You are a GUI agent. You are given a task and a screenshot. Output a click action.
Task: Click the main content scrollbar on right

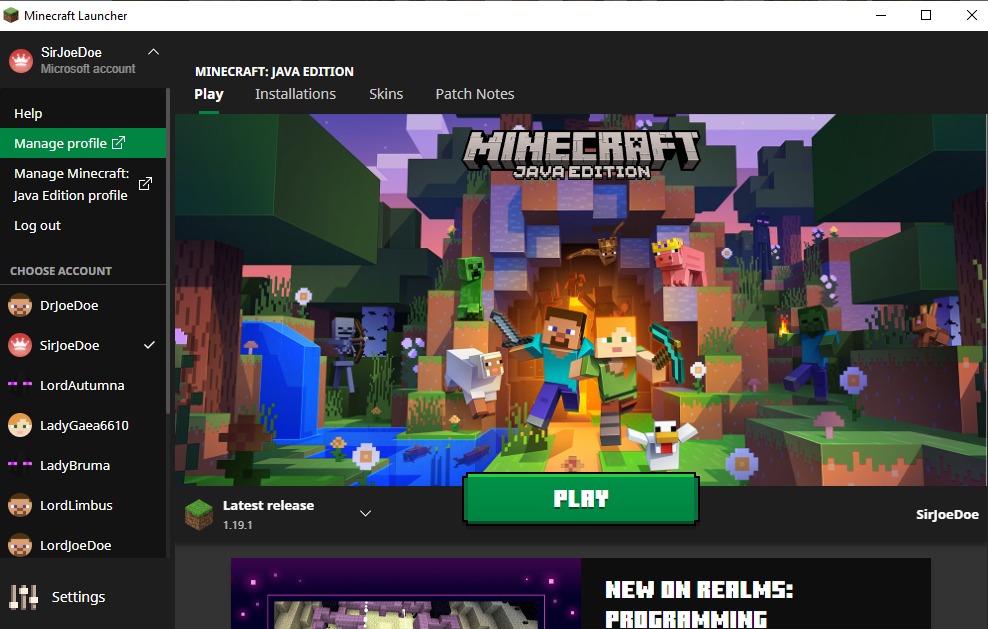tap(985, 299)
